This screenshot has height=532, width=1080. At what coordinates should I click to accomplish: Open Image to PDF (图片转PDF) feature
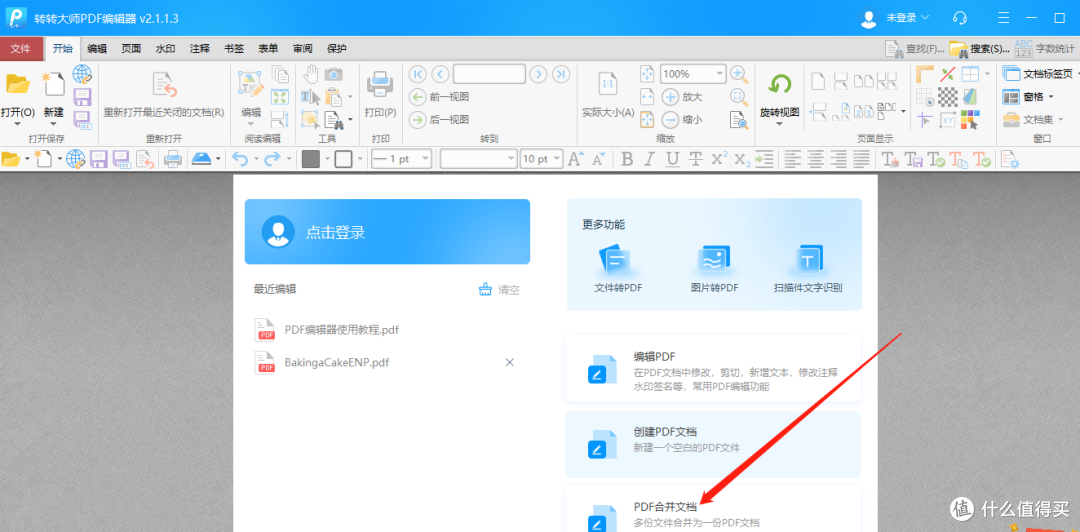[x=714, y=268]
